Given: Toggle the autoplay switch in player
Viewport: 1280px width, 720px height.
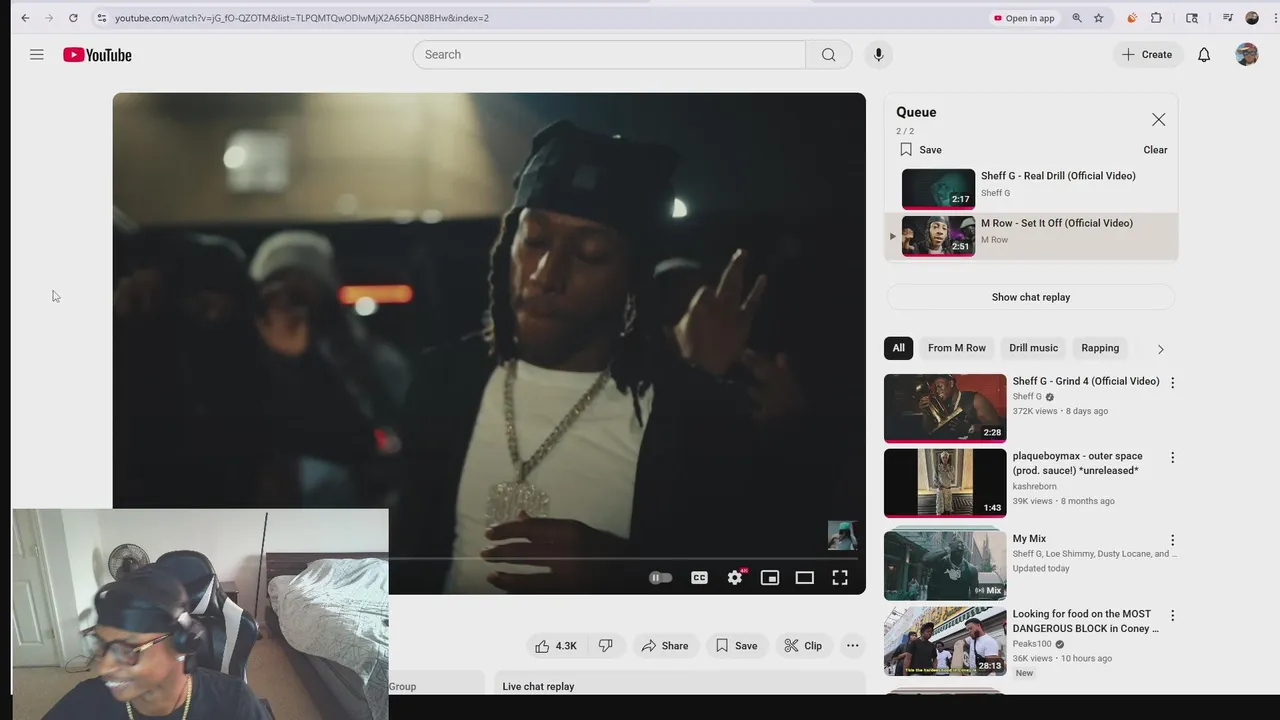Looking at the screenshot, I should [661, 578].
